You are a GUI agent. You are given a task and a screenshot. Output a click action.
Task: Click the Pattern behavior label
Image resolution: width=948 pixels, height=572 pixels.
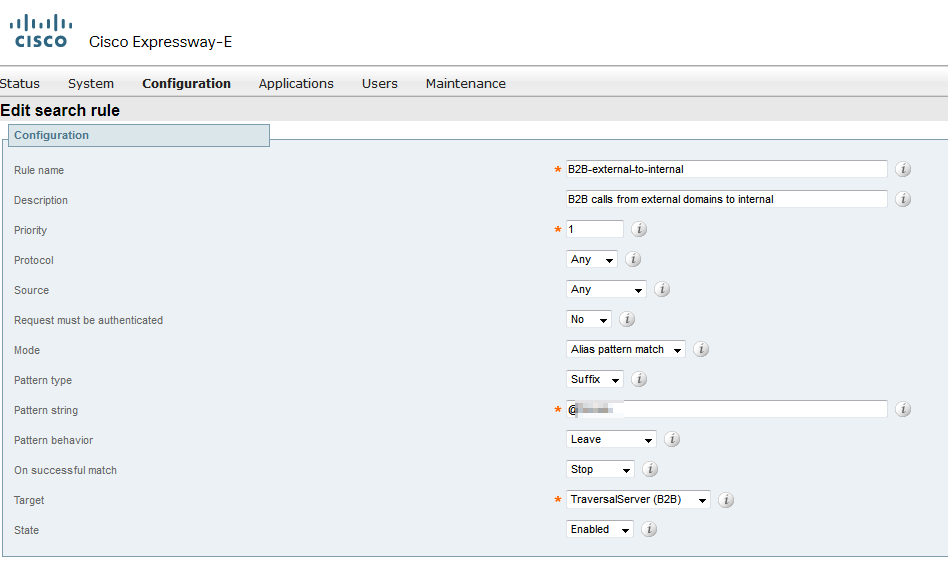[x=54, y=440]
